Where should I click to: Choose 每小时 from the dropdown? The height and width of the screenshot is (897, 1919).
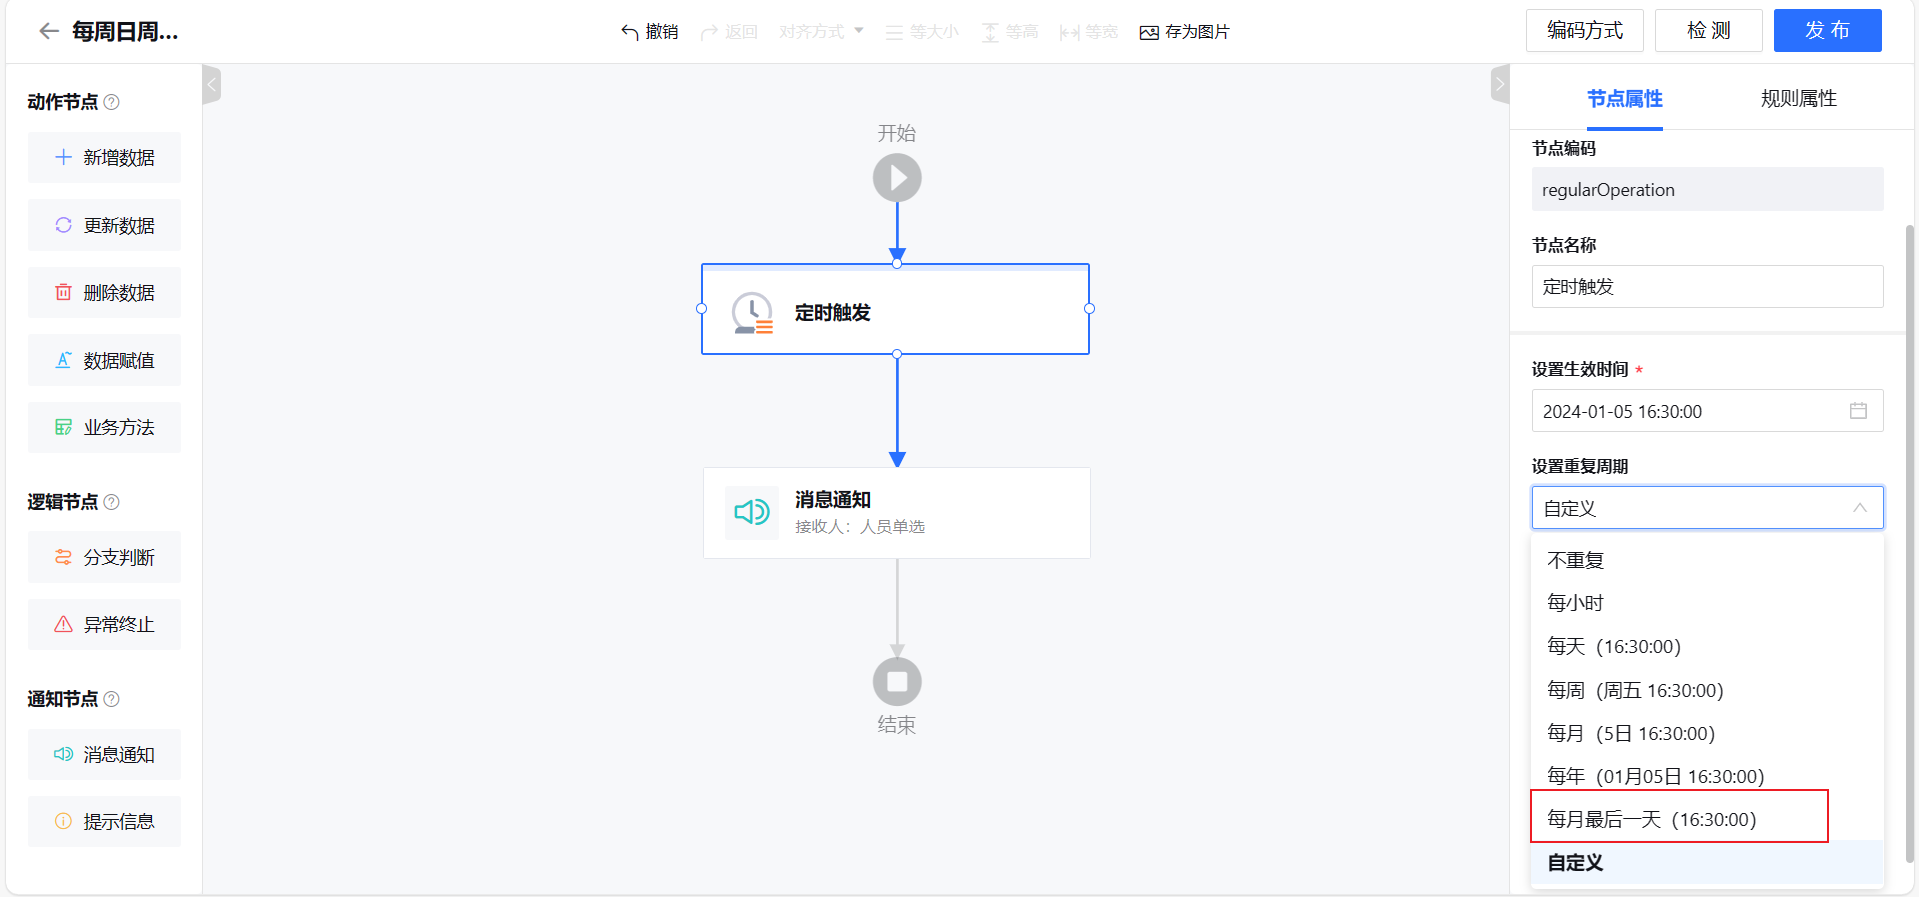point(1707,603)
